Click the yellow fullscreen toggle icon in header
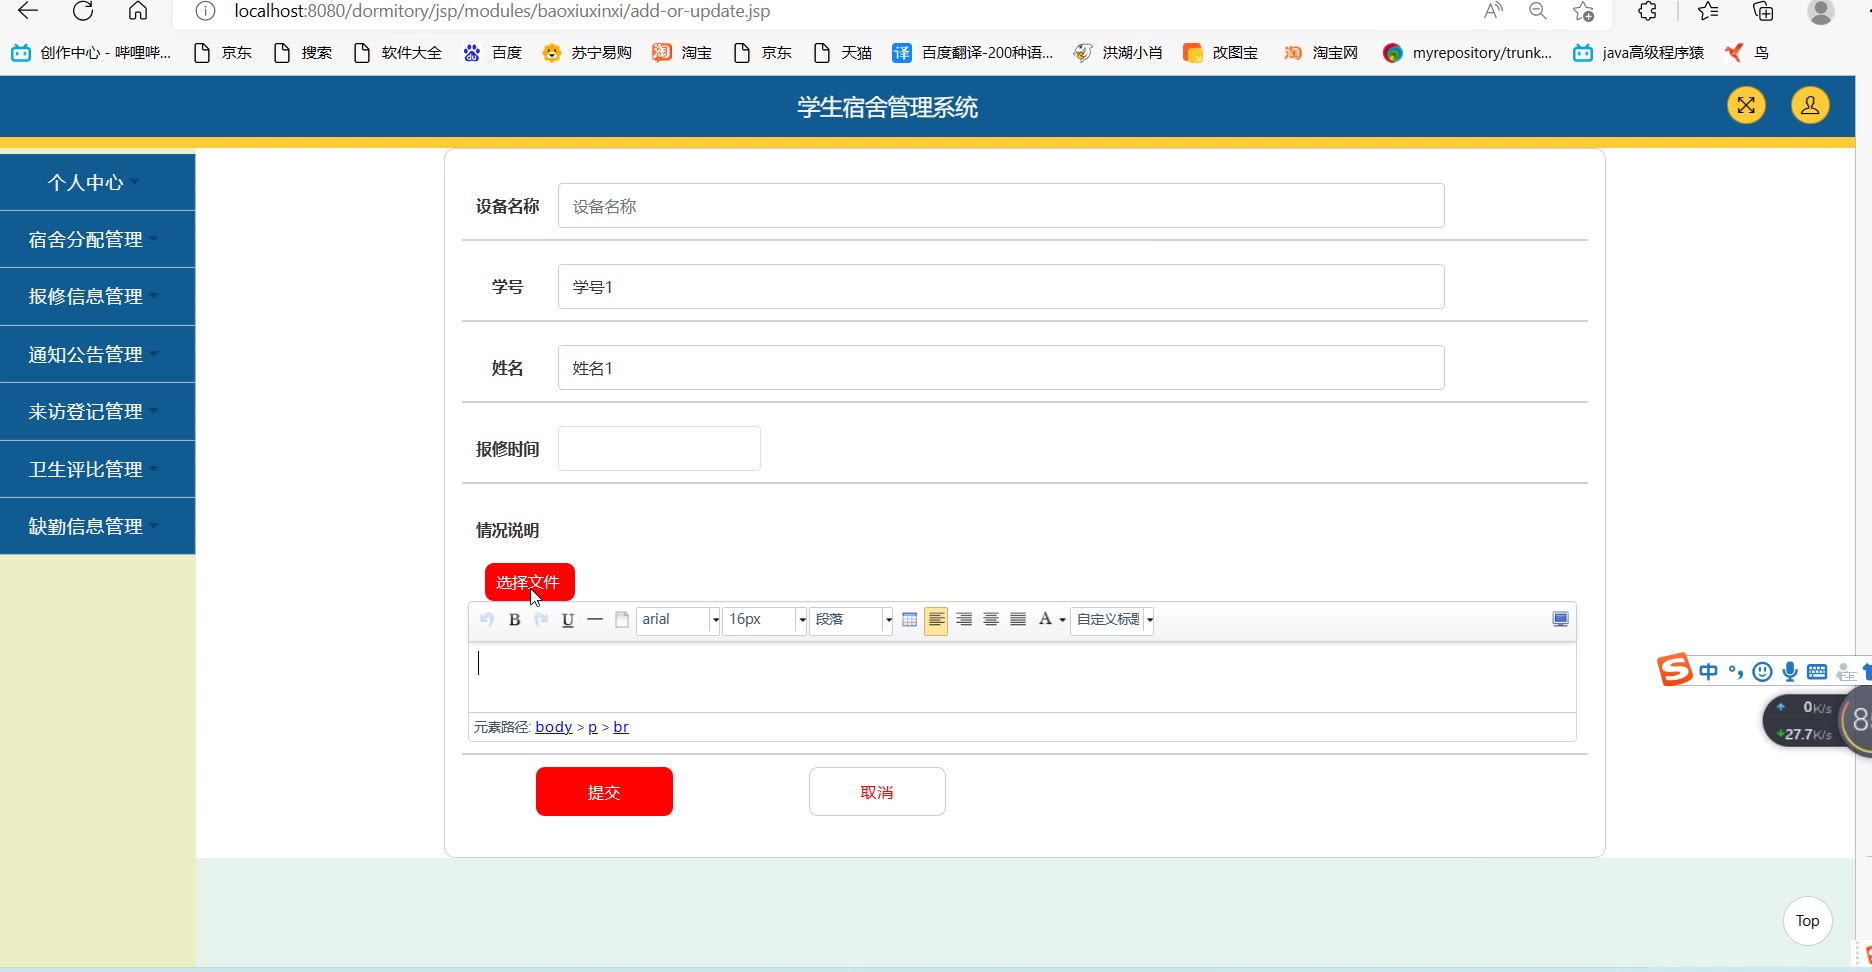The height and width of the screenshot is (972, 1872). point(1746,105)
